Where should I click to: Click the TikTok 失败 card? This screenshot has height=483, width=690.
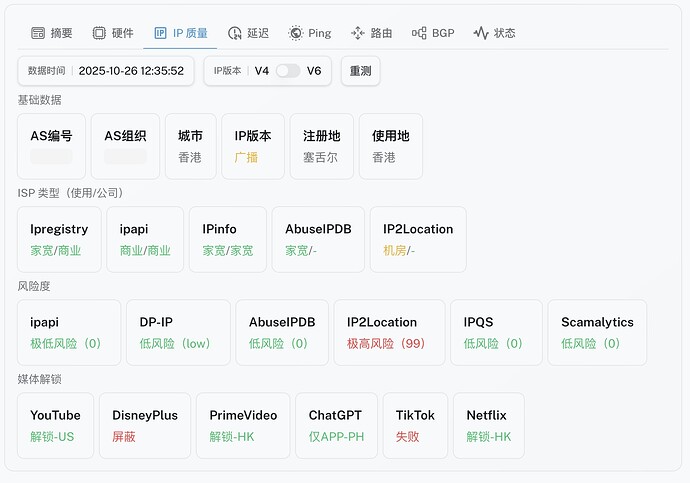click(415, 425)
